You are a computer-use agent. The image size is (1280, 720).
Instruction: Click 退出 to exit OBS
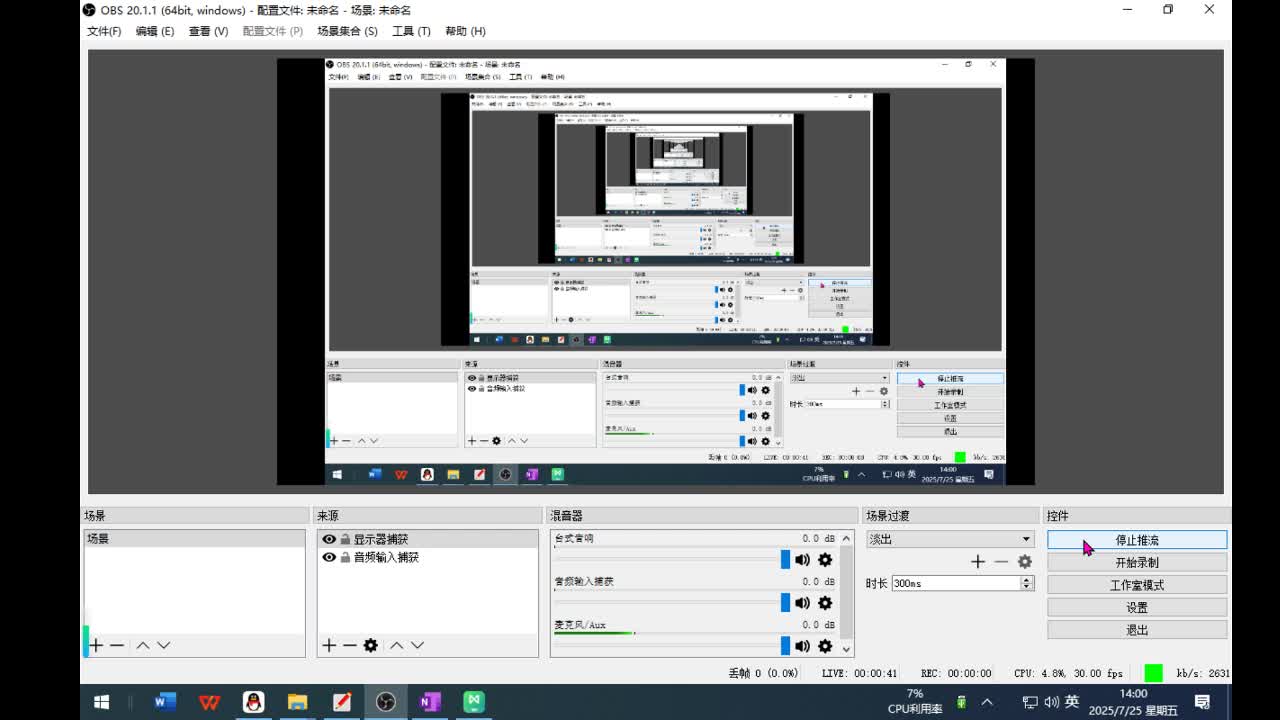pos(1137,630)
